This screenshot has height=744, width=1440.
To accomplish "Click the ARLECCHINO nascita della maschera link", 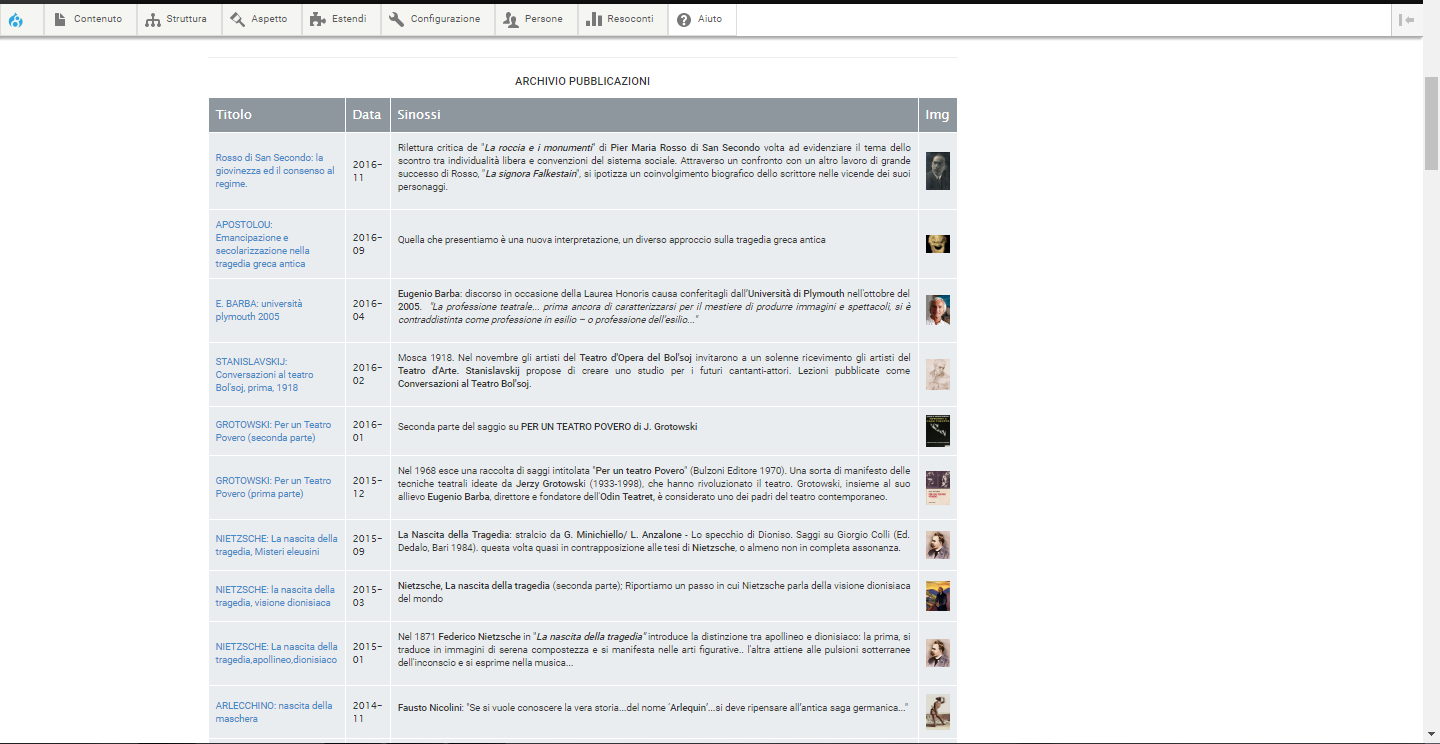I will pos(273,711).
